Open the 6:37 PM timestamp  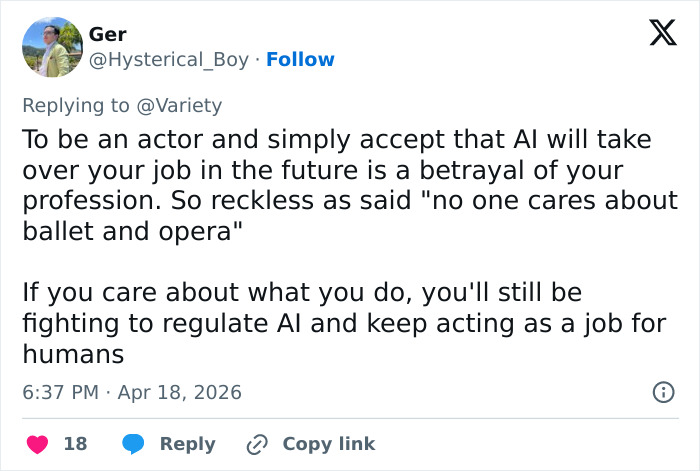(x=60, y=392)
